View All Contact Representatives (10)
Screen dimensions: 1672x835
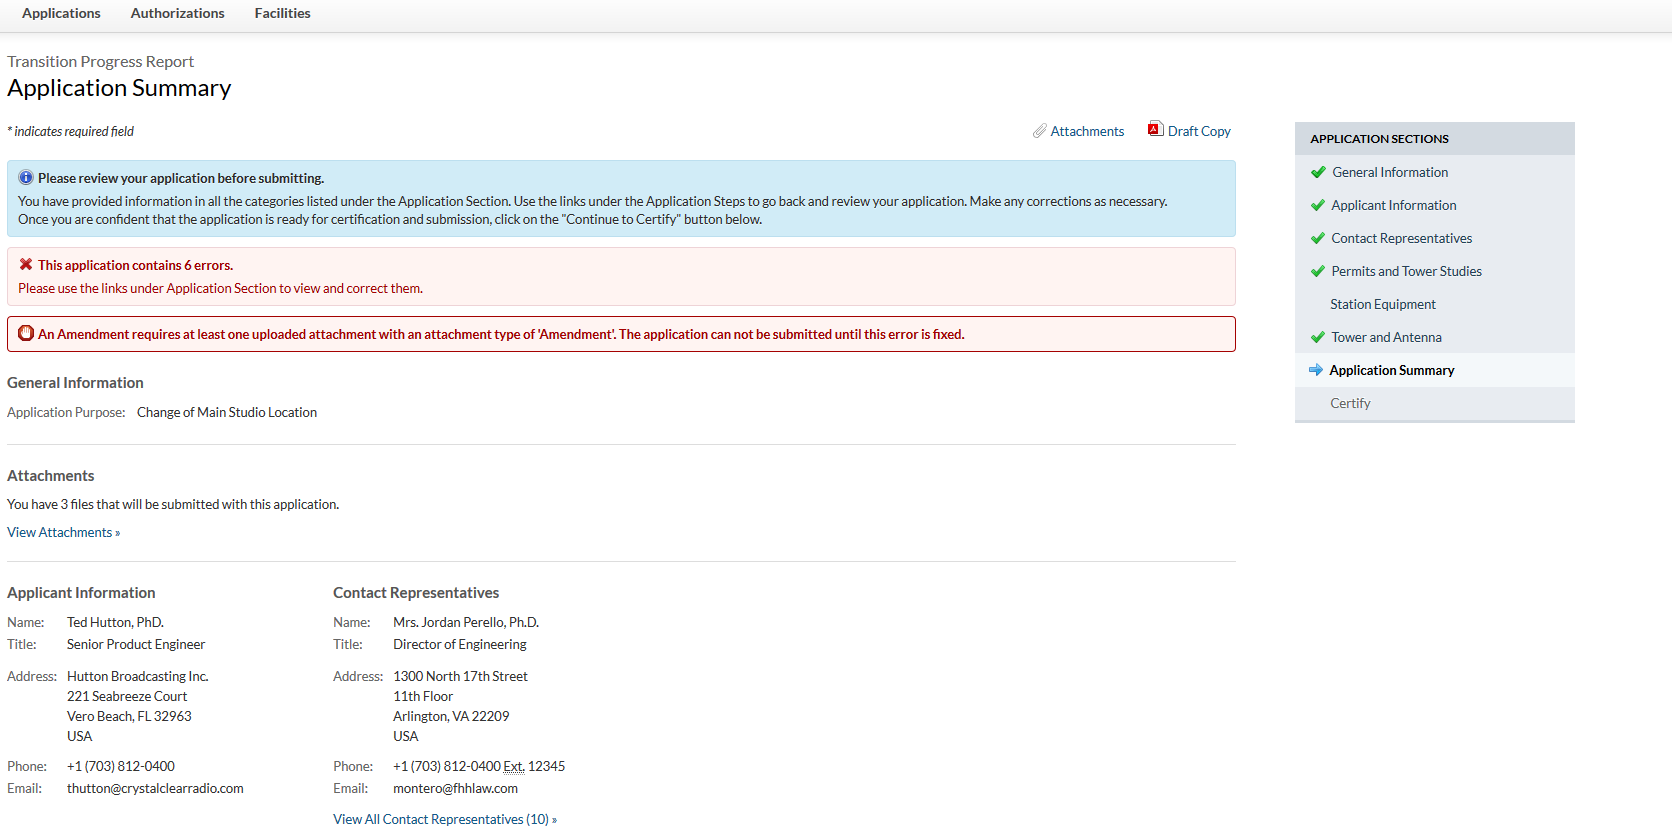coord(441,820)
